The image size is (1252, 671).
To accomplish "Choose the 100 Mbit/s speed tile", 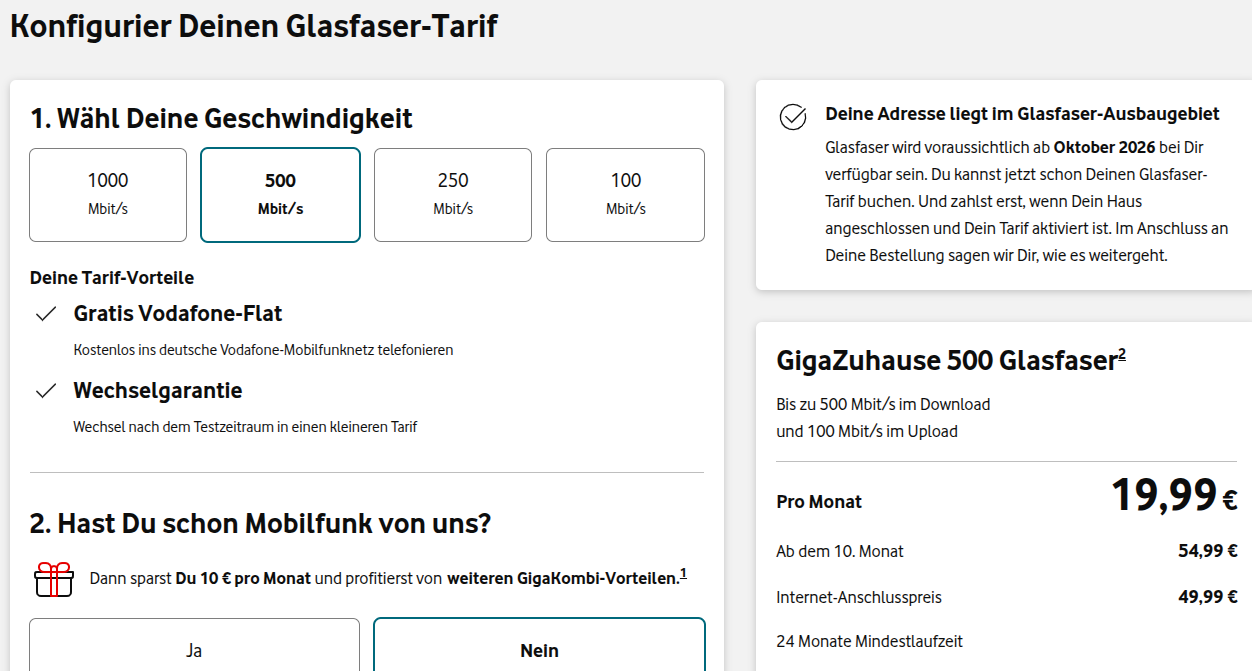I will point(625,195).
